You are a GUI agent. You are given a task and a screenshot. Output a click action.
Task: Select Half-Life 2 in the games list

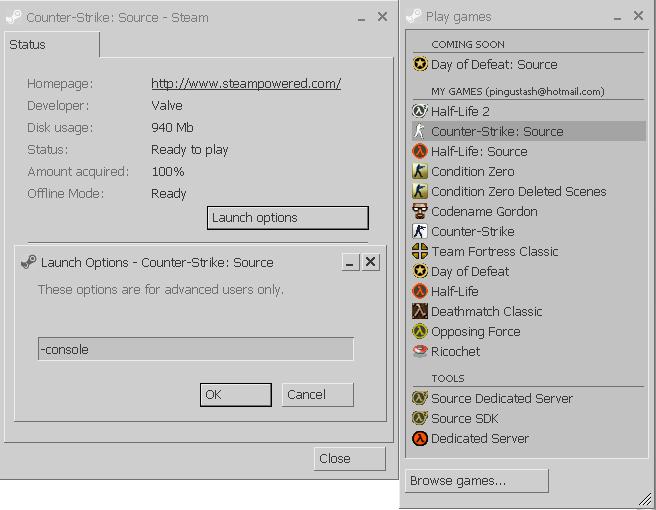[528, 111]
